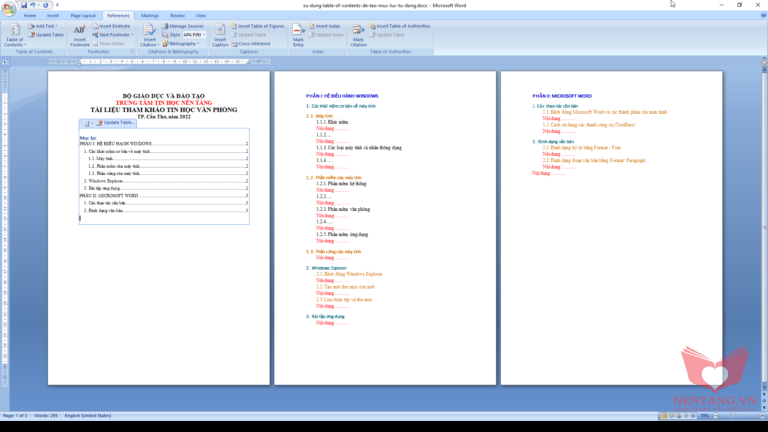Click Manage Sources in Citations group
Viewport: 768px width, 432px height.
pos(184,25)
